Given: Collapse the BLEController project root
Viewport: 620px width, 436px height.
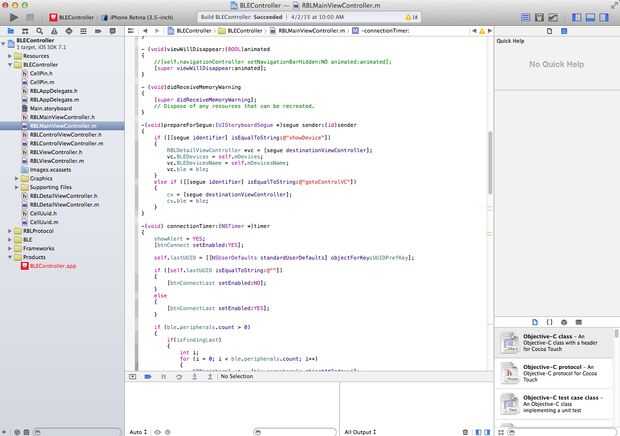Looking at the screenshot, I should 4,43.
